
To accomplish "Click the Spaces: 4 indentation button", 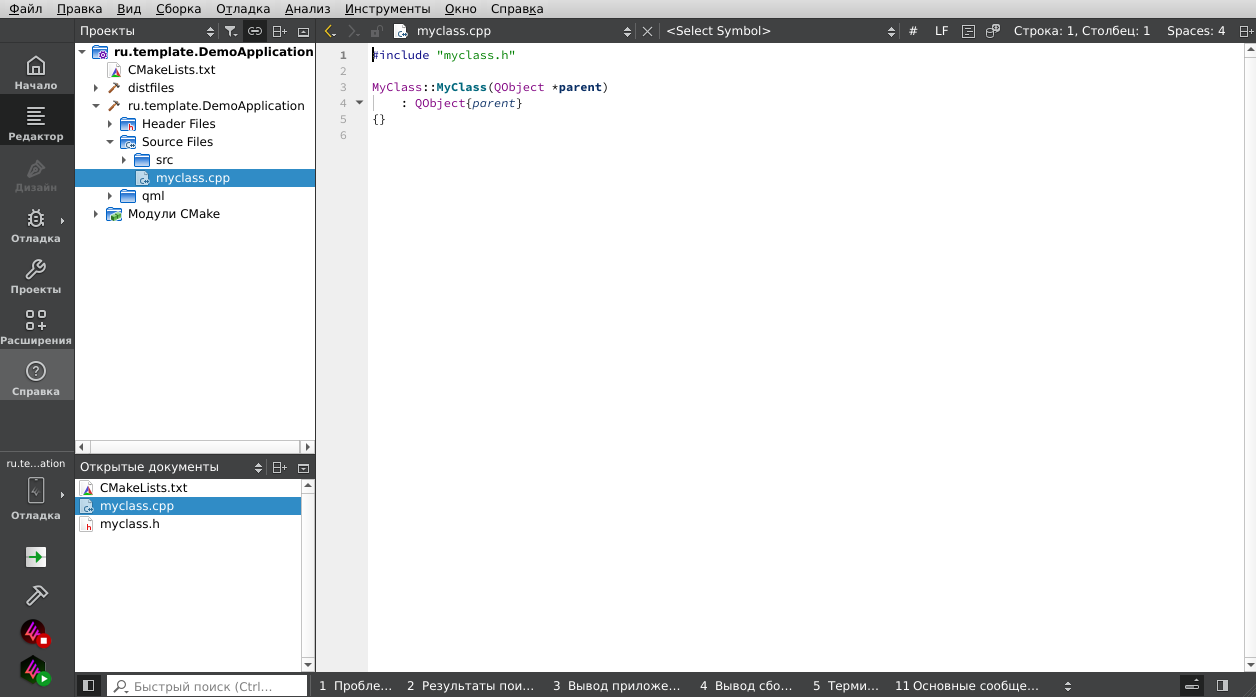I will pyautogui.click(x=1196, y=31).
